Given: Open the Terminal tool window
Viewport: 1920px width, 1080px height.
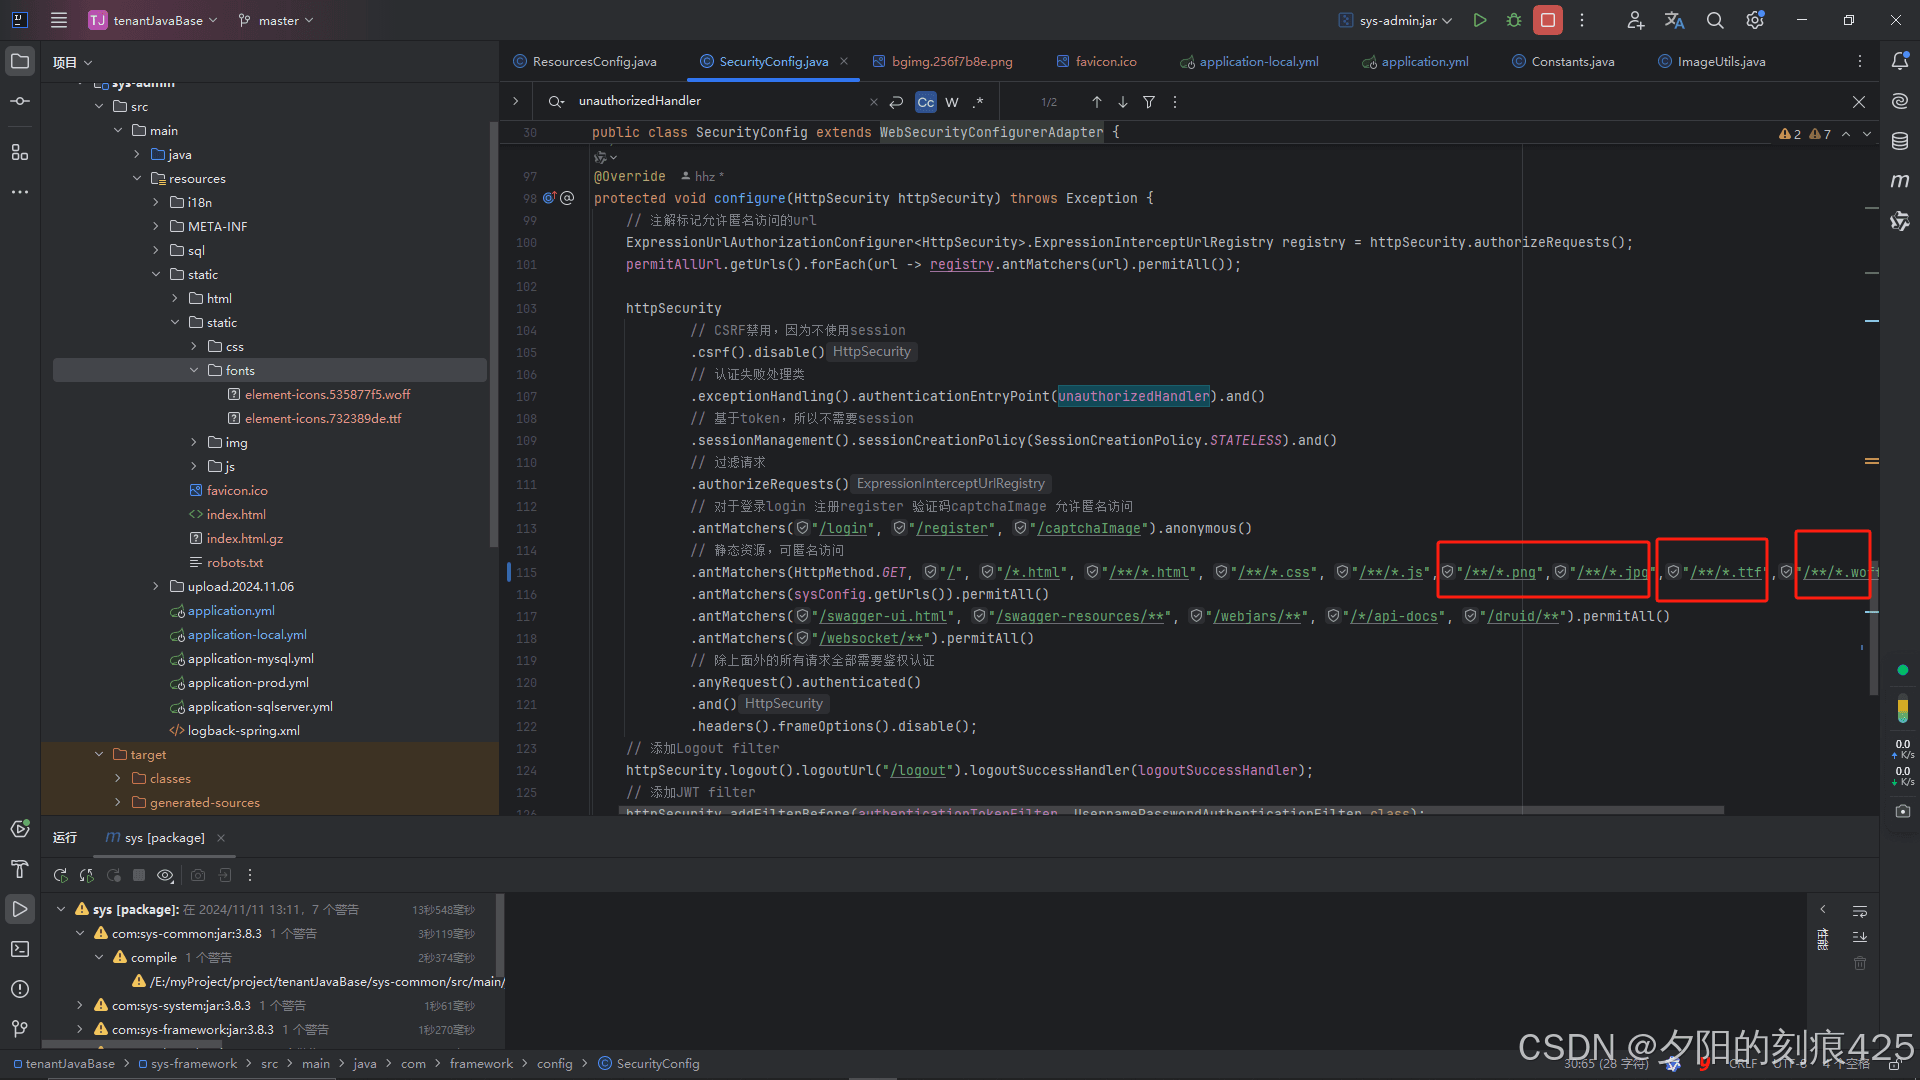Looking at the screenshot, I should [x=19, y=948].
